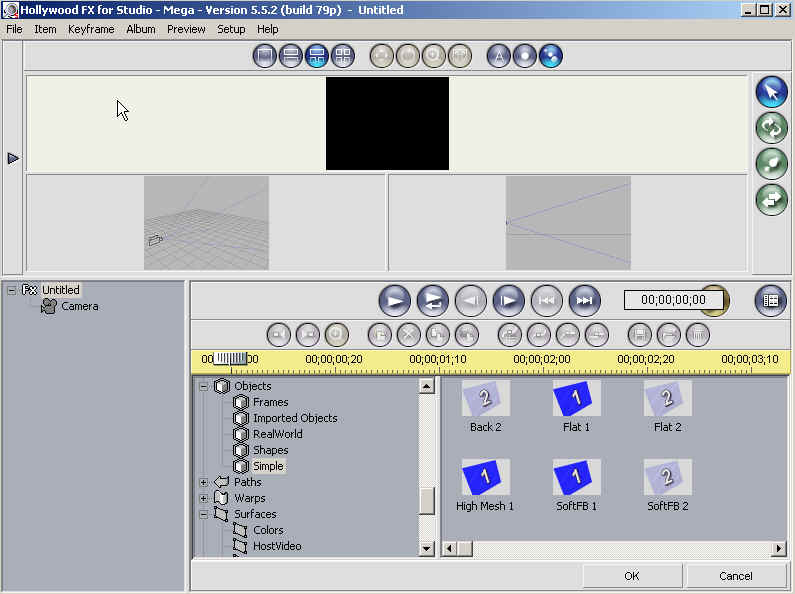The width and height of the screenshot is (795, 594).
Task: Play the effect preview
Action: pyautogui.click(x=394, y=301)
